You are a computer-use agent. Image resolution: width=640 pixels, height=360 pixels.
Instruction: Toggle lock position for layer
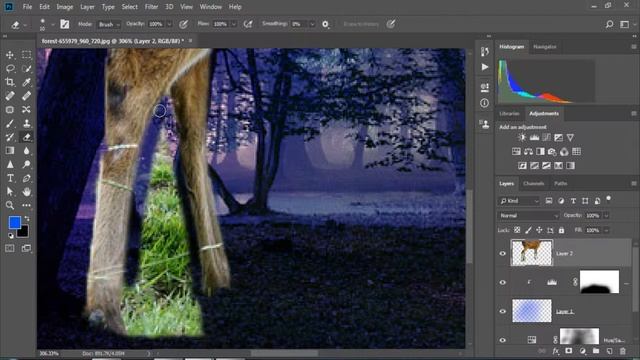(539, 230)
